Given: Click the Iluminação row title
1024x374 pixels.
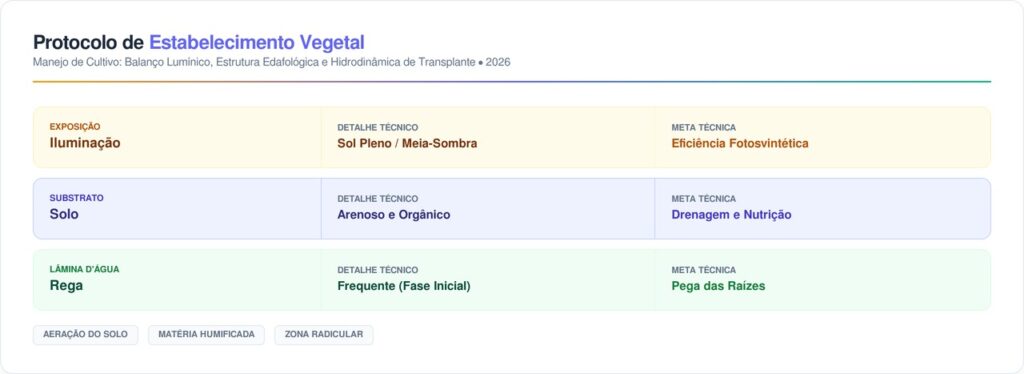Looking at the screenshot, I should (x=85, y=144).
